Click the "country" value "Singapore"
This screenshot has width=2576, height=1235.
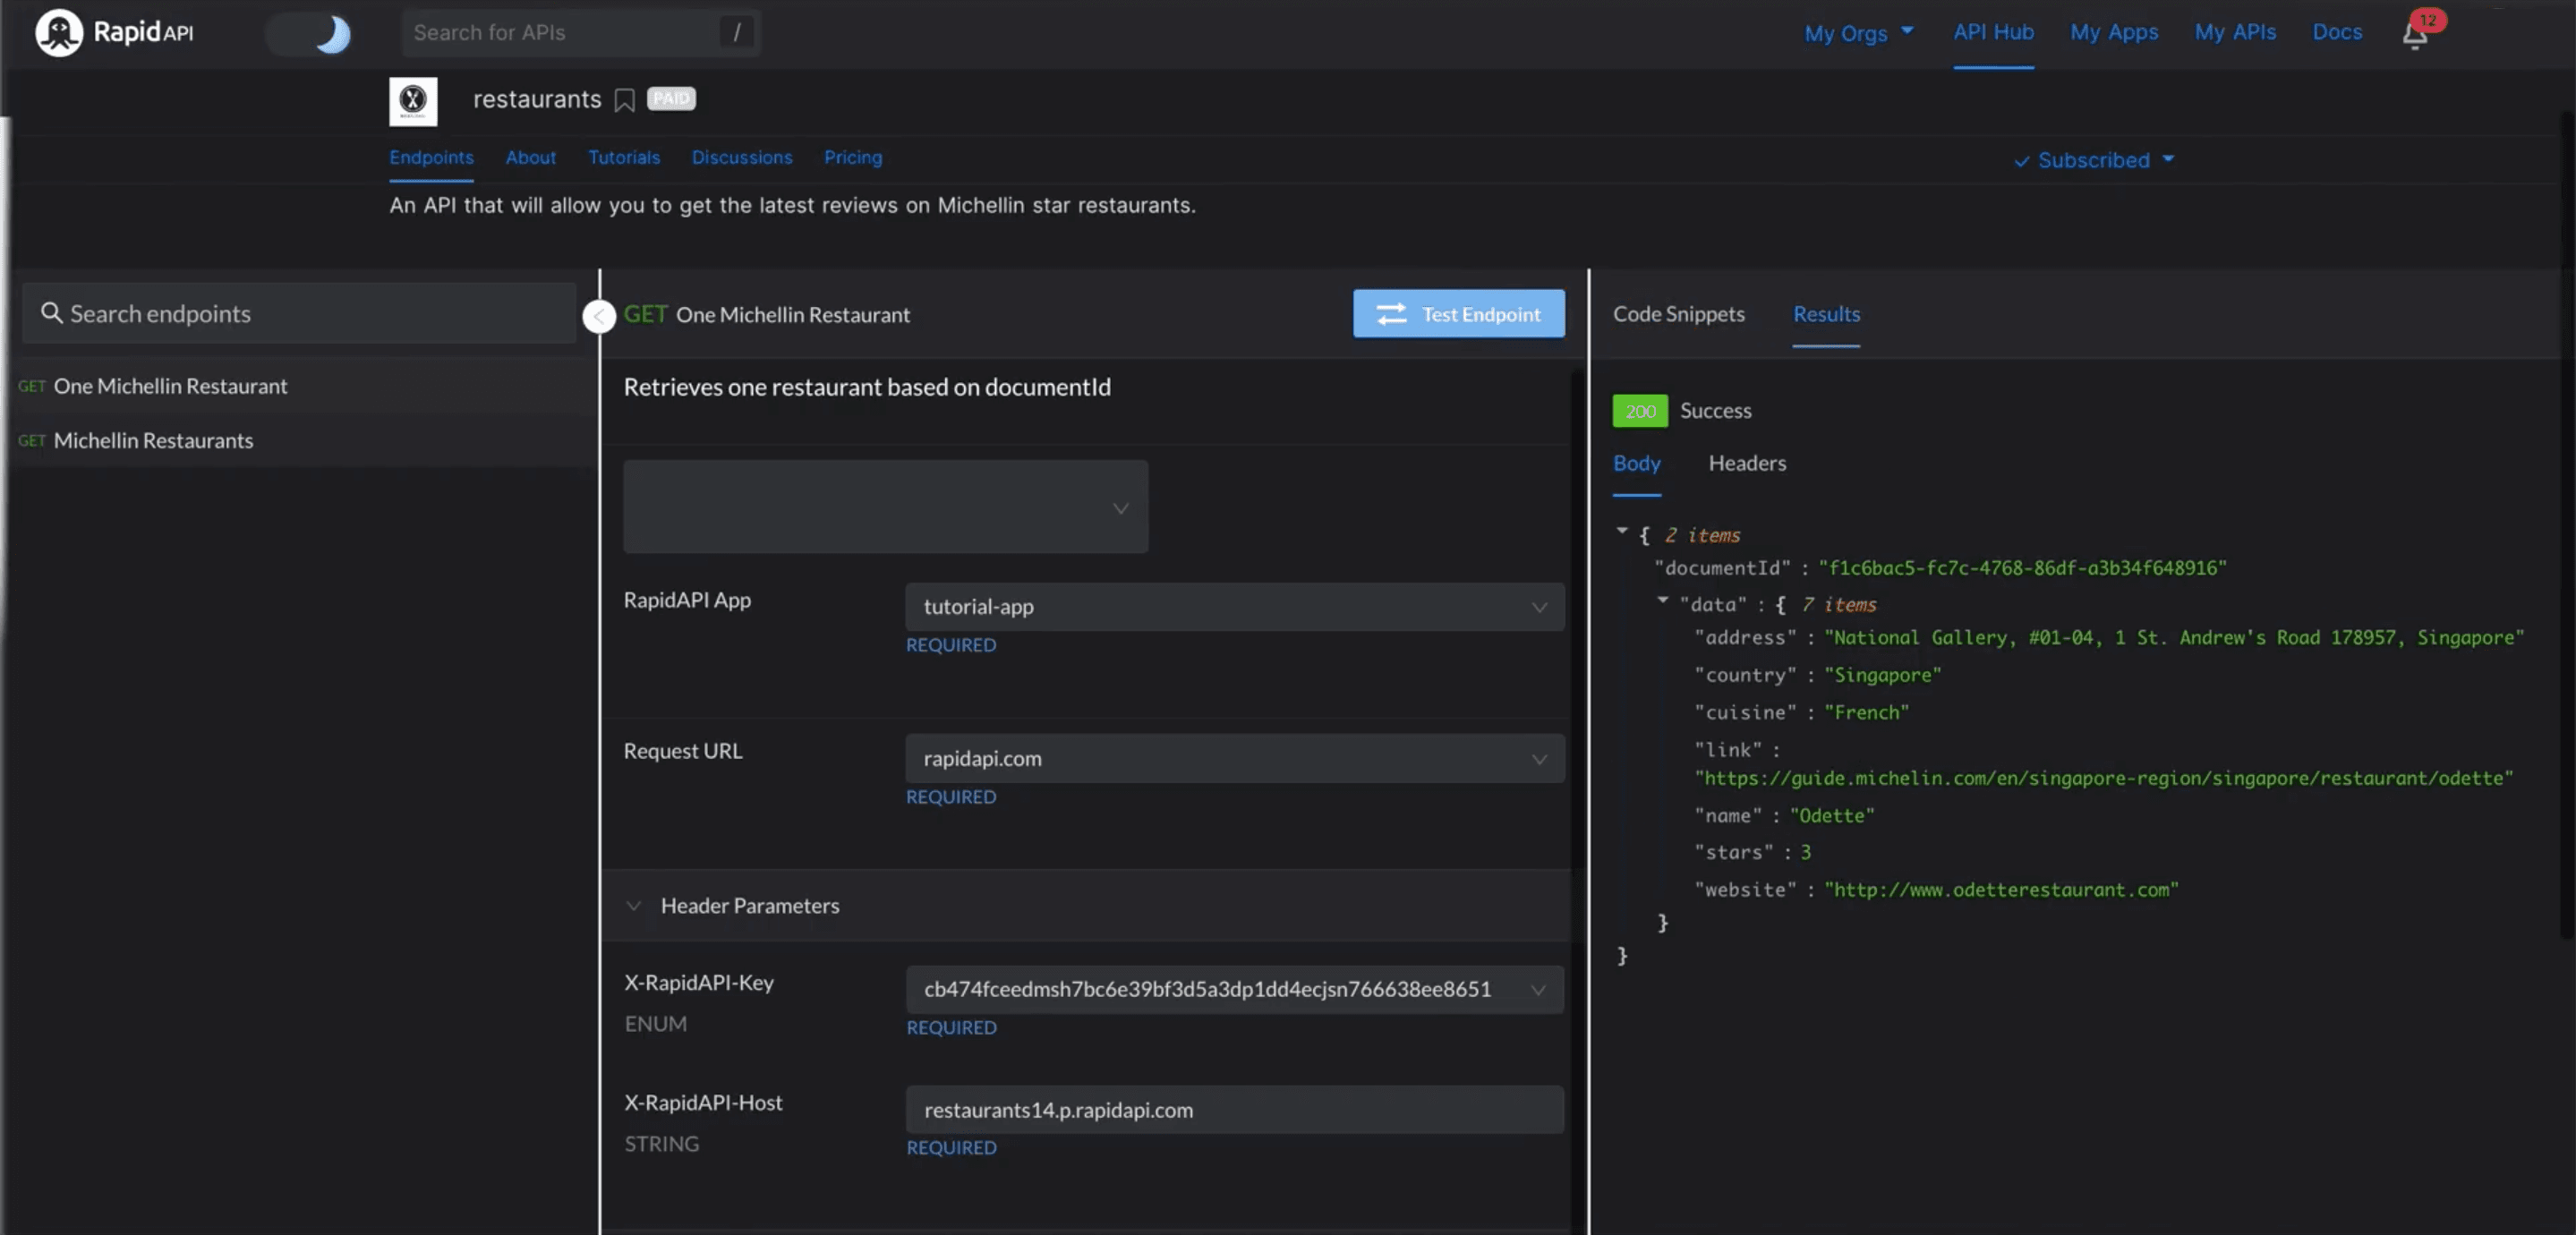[x=1882, y=675]
